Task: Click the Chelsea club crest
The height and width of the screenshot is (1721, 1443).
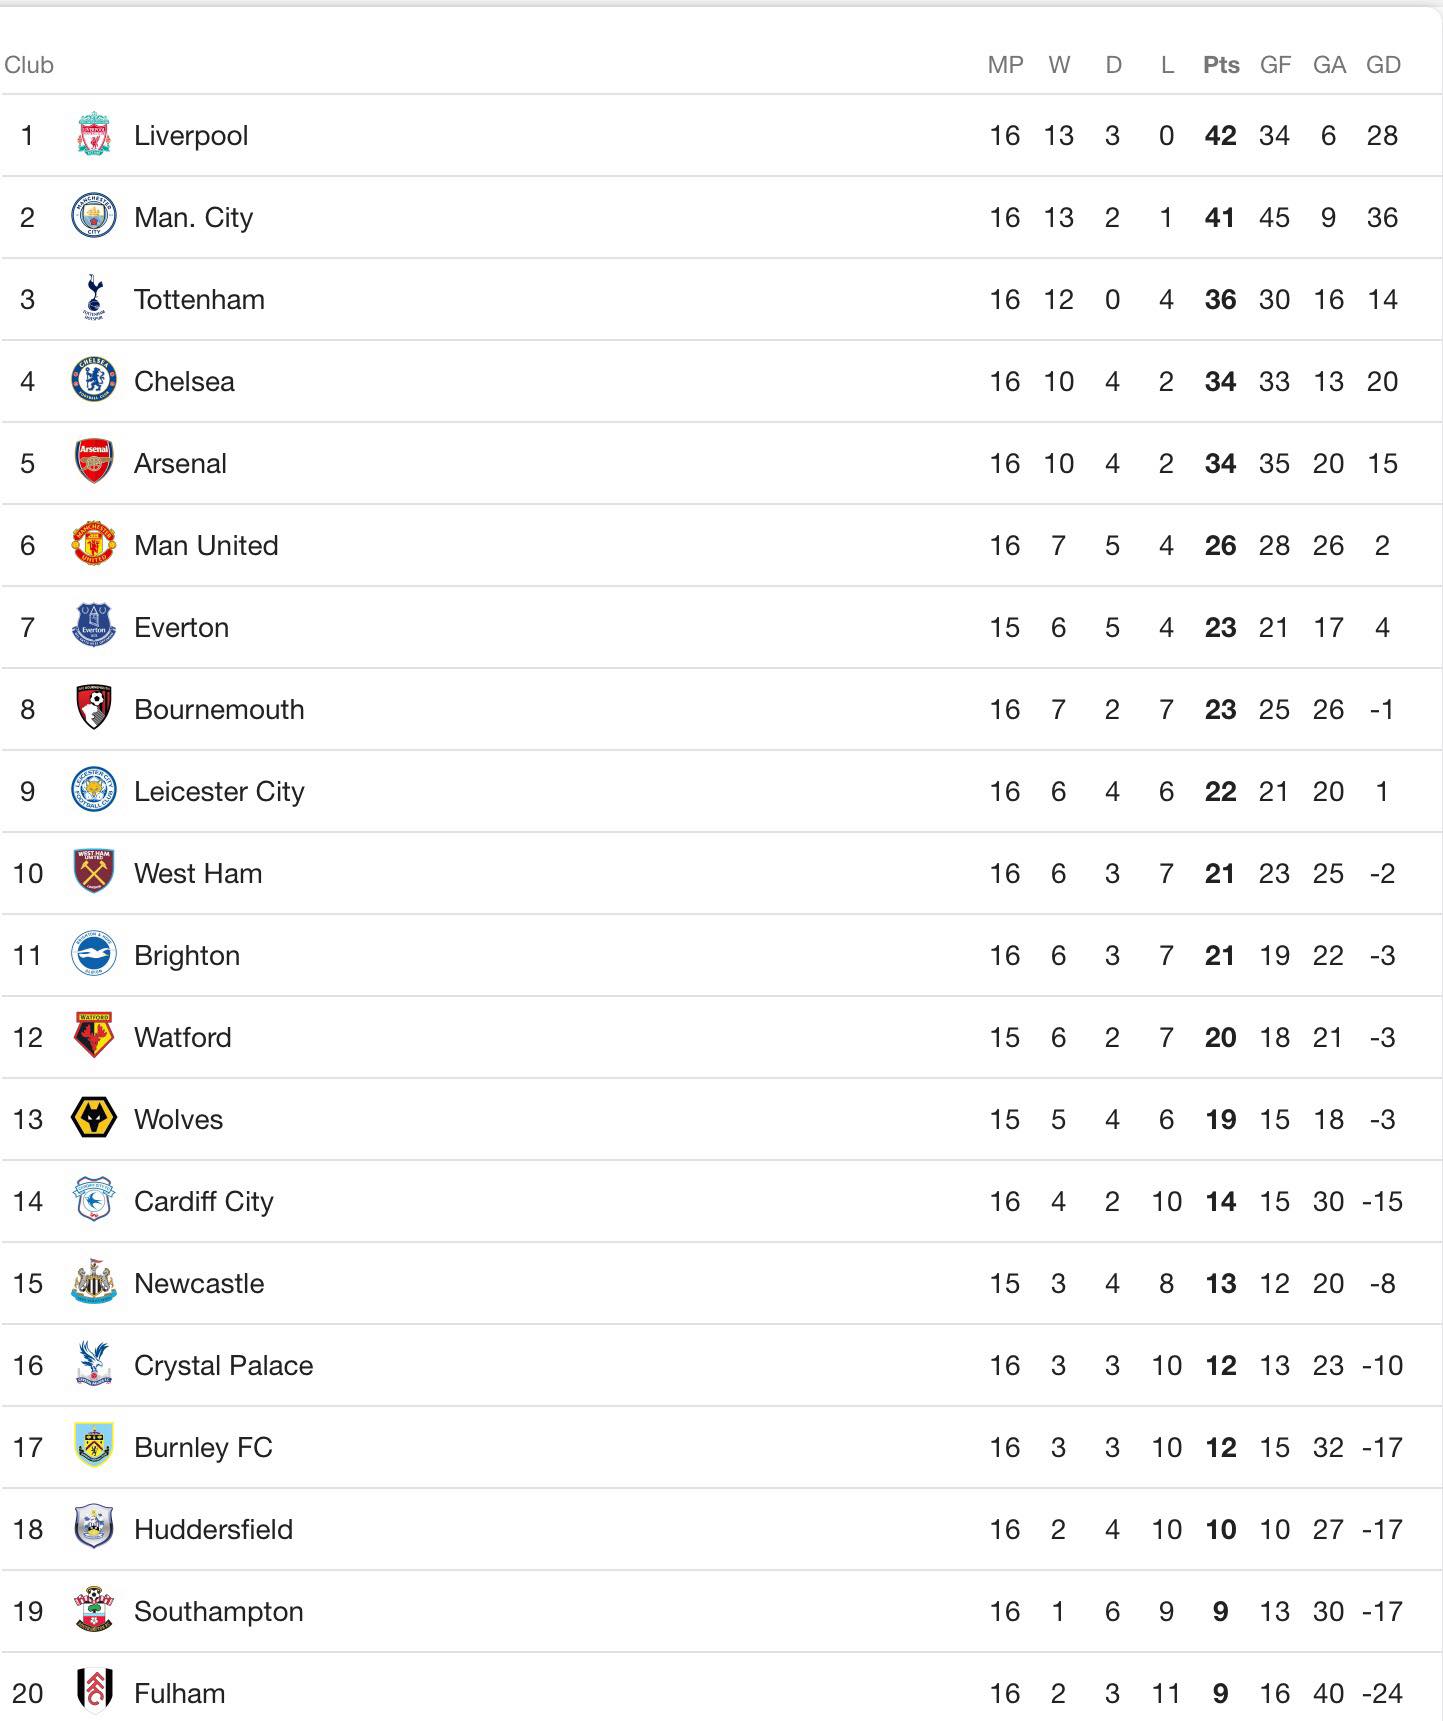Action: pos(94,381)
